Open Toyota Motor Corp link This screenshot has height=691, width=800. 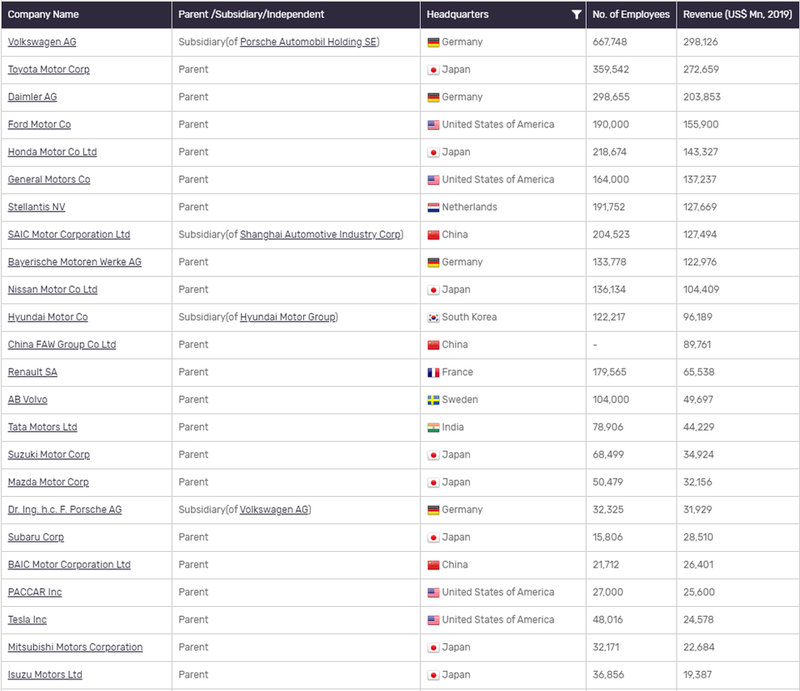point(48,69)
